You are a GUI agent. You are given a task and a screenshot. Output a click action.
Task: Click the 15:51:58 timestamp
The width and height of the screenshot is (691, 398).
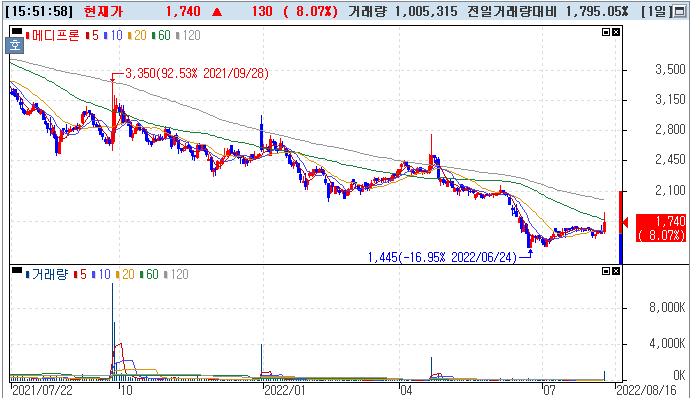pyautogui.click(x=39, y=11)
